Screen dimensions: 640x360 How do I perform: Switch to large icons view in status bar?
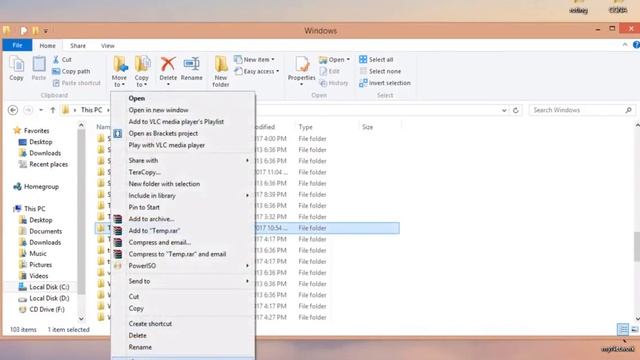(634, 329)
